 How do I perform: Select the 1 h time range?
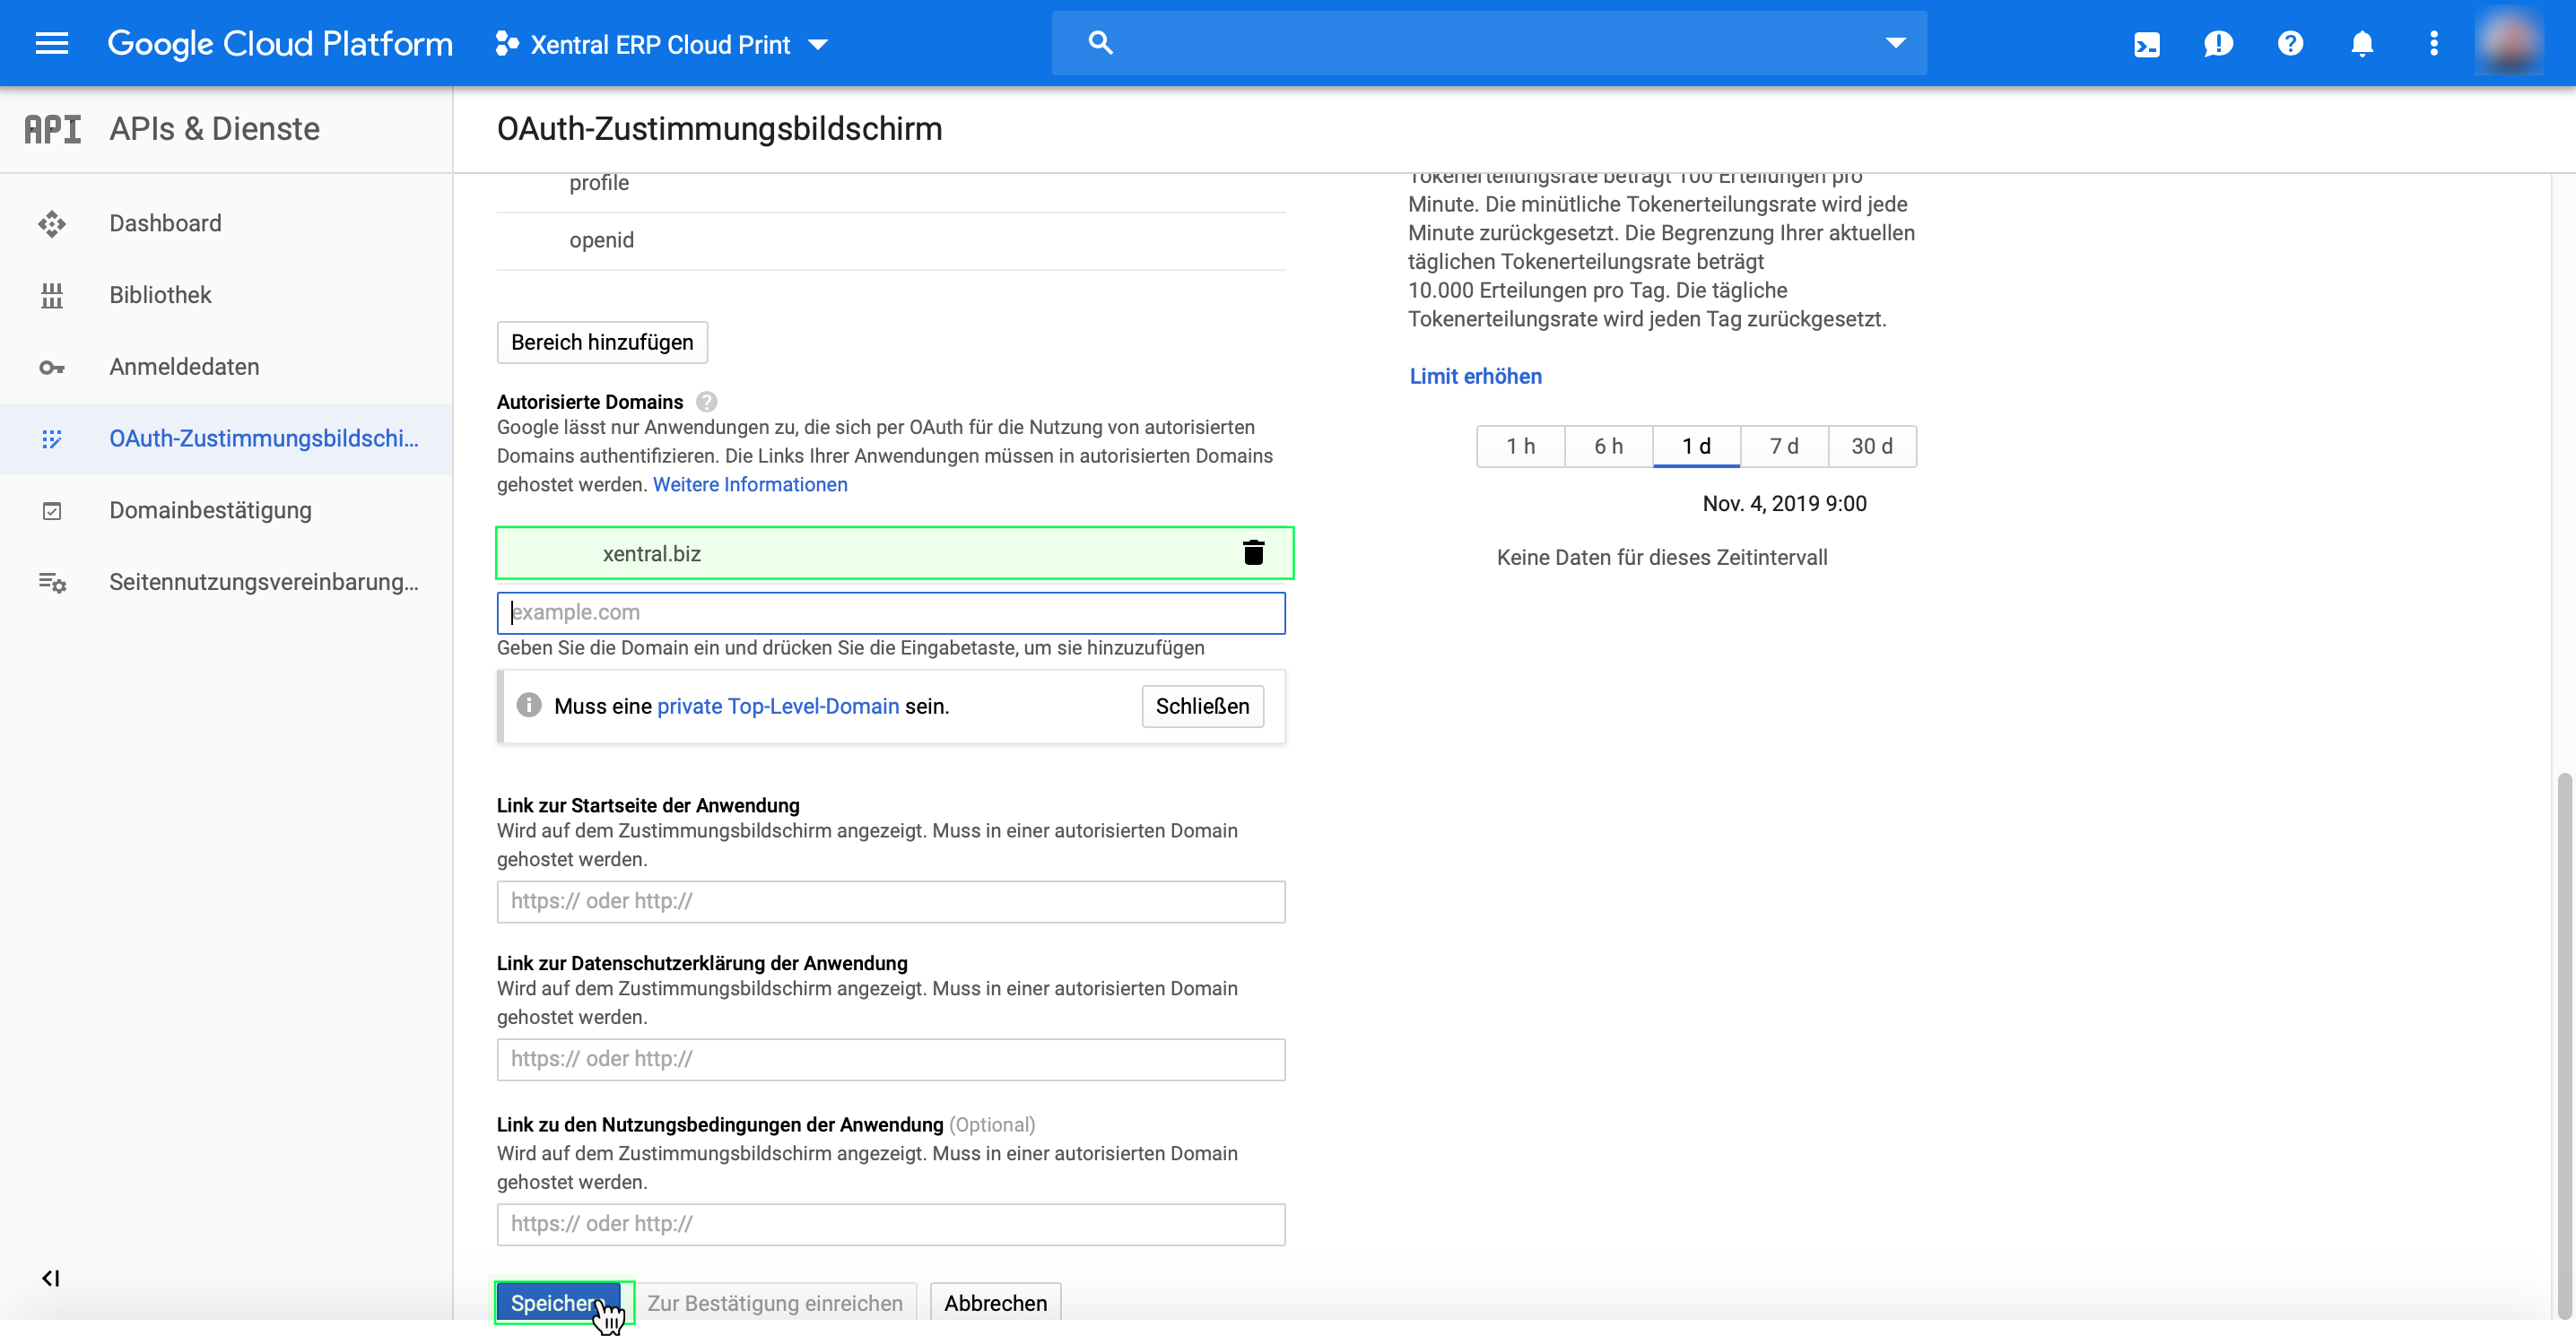tap(1520, 446)
